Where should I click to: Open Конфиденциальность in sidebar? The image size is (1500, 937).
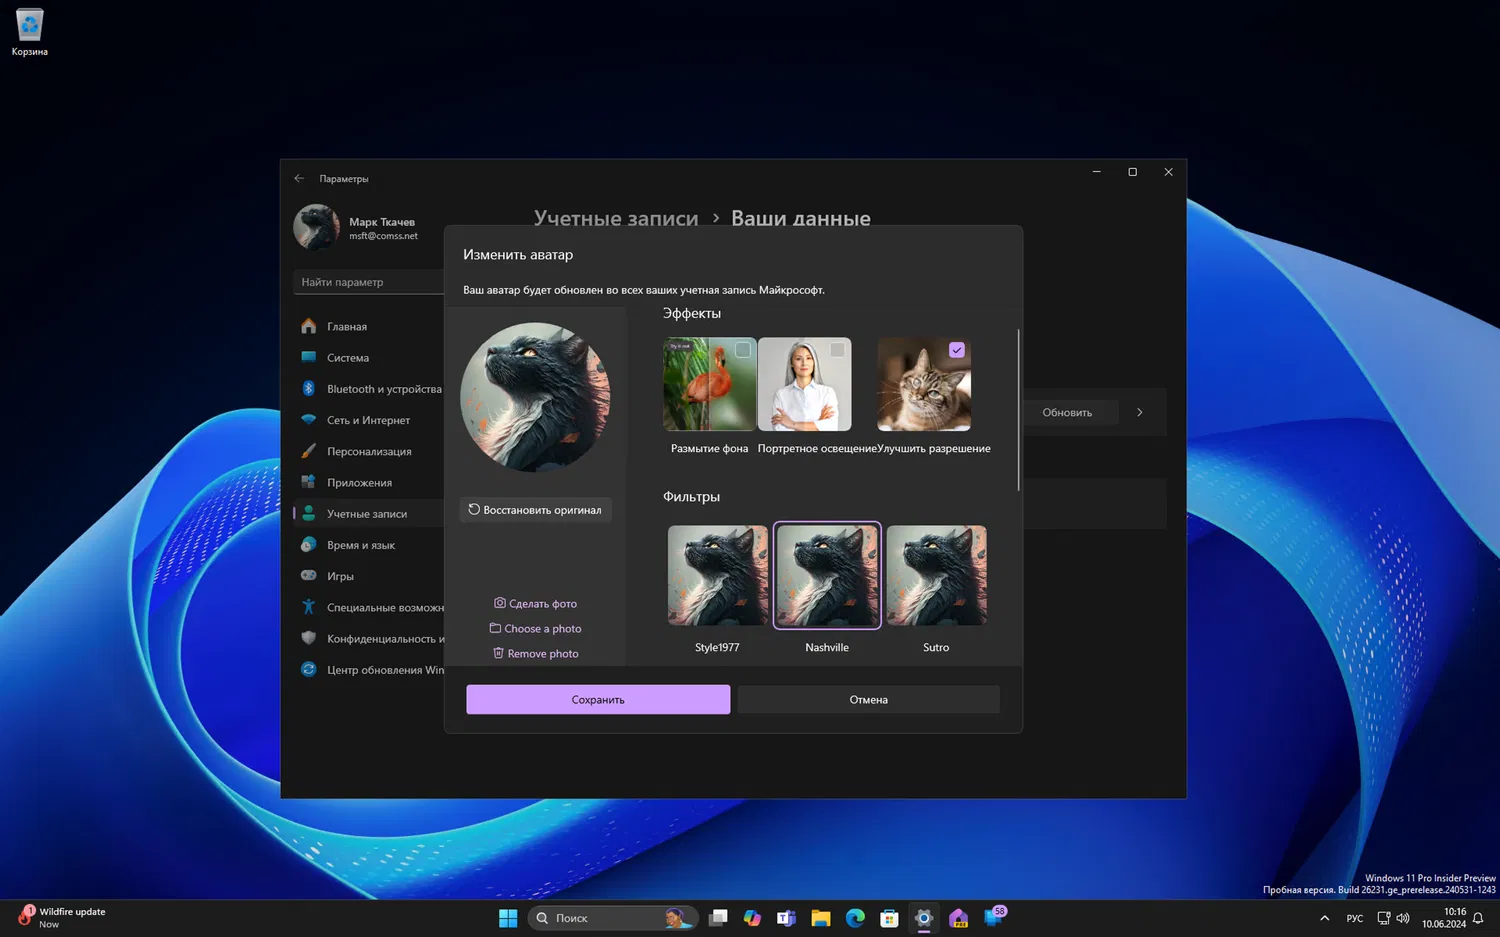368,638
